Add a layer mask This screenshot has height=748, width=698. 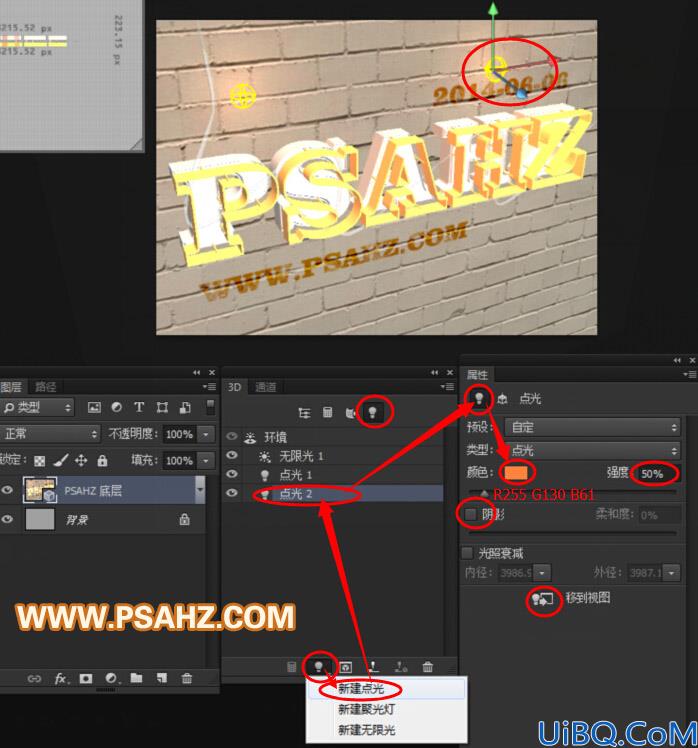pyautogui.click(x=86, y=678)
